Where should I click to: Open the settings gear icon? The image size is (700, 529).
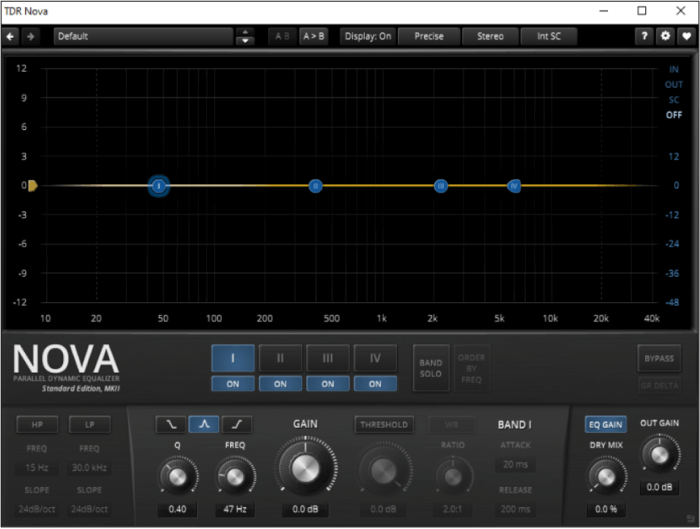click(665, 36)
